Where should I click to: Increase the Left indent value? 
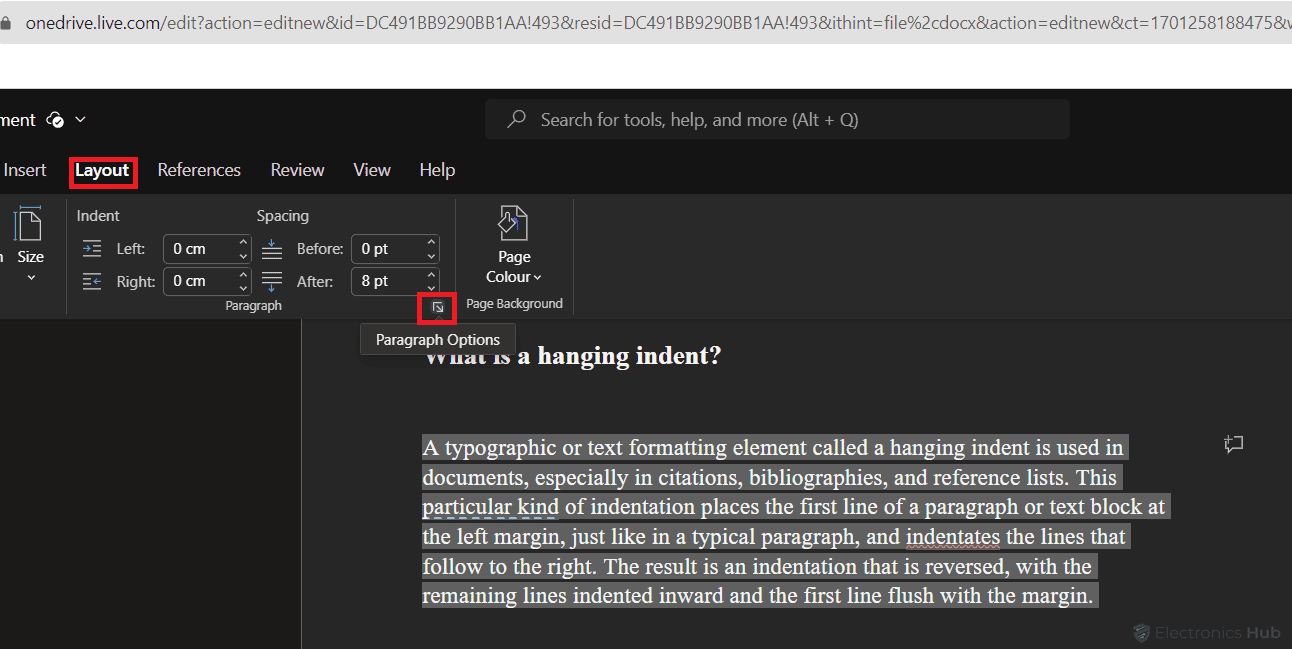[x=243, y=242]
